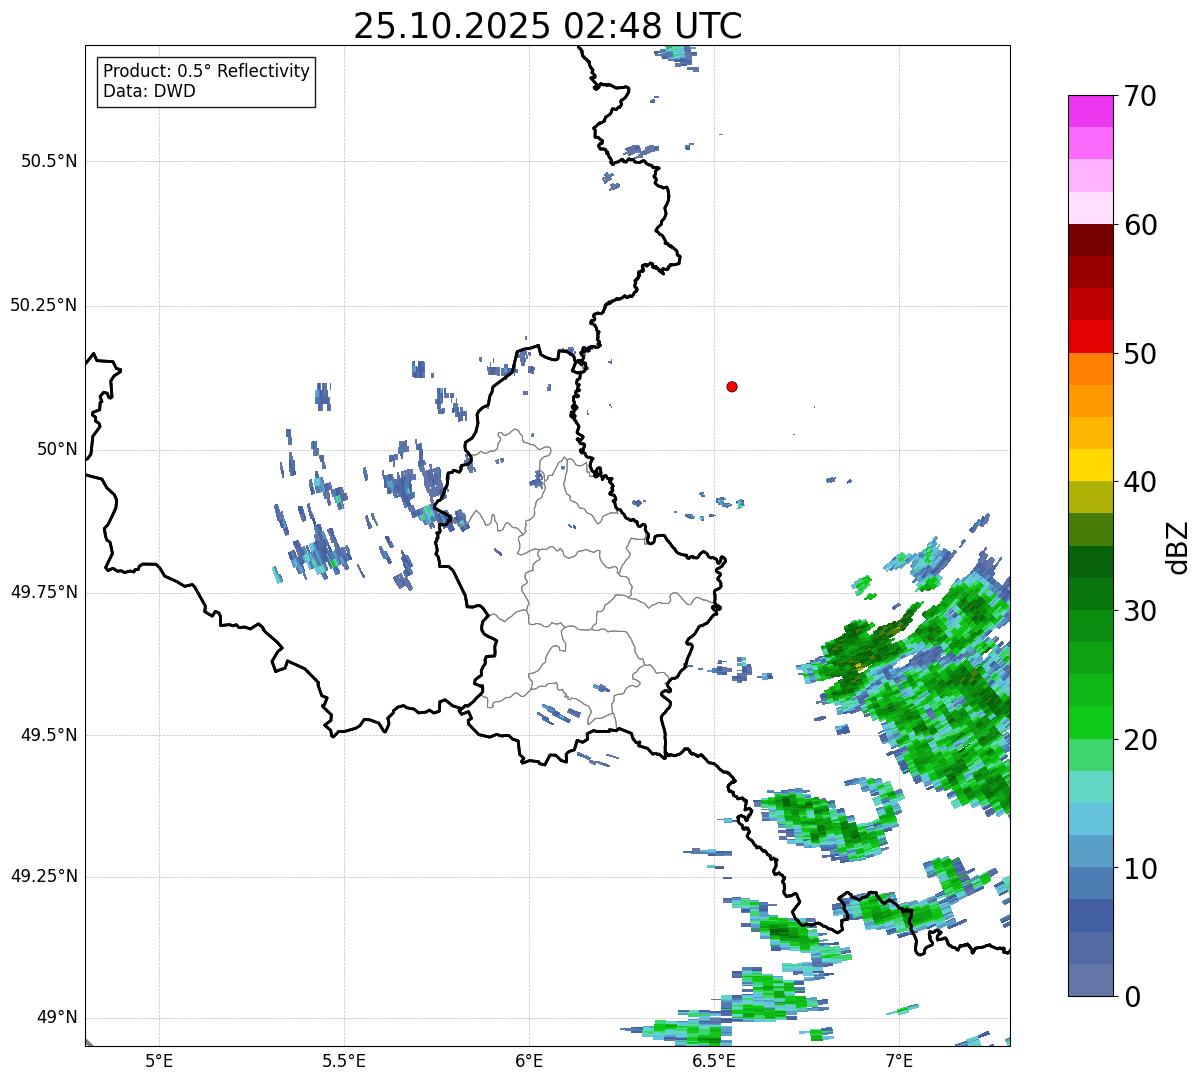The height and width of the screenshot is (1081, 1202).
Task: Click the dBZ colorbar axis label
Action: tap(1178, 546)
